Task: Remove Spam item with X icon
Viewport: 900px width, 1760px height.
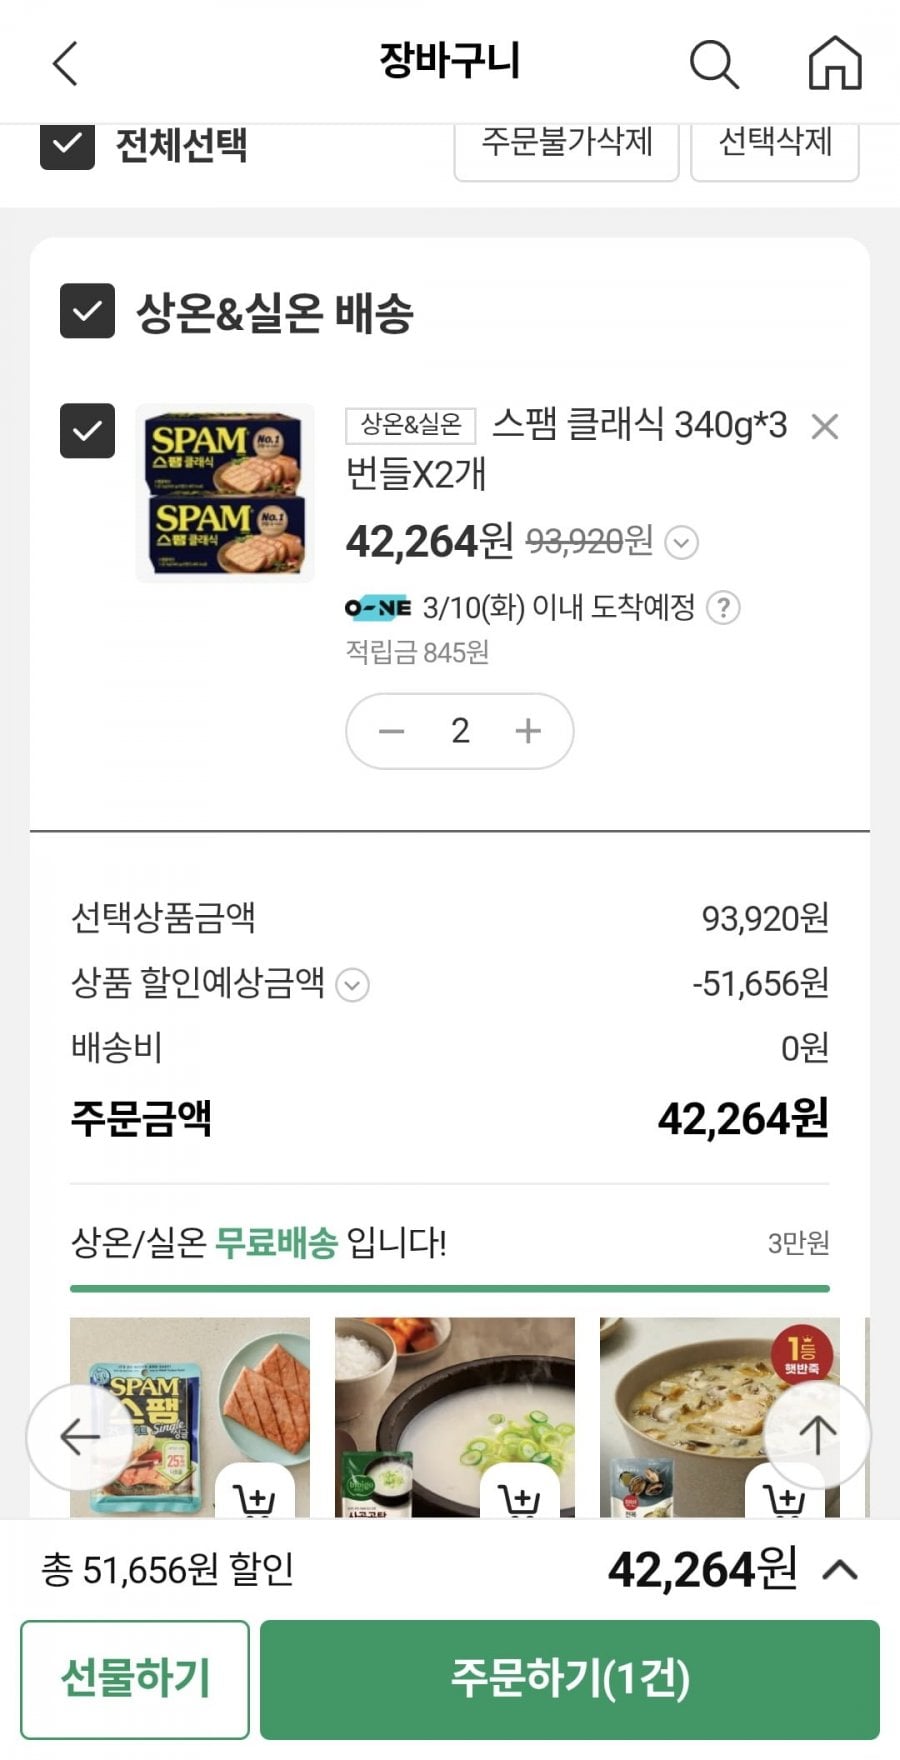Action: point(825,427)
